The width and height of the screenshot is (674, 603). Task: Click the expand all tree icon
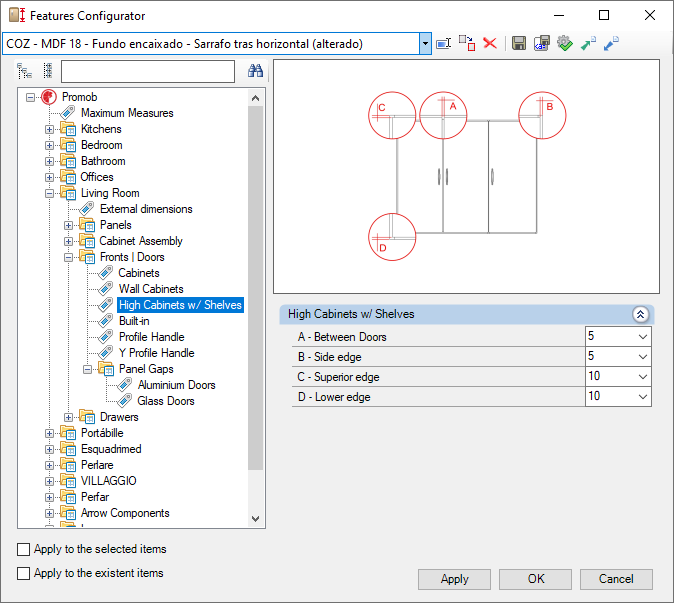pos(25,71)
